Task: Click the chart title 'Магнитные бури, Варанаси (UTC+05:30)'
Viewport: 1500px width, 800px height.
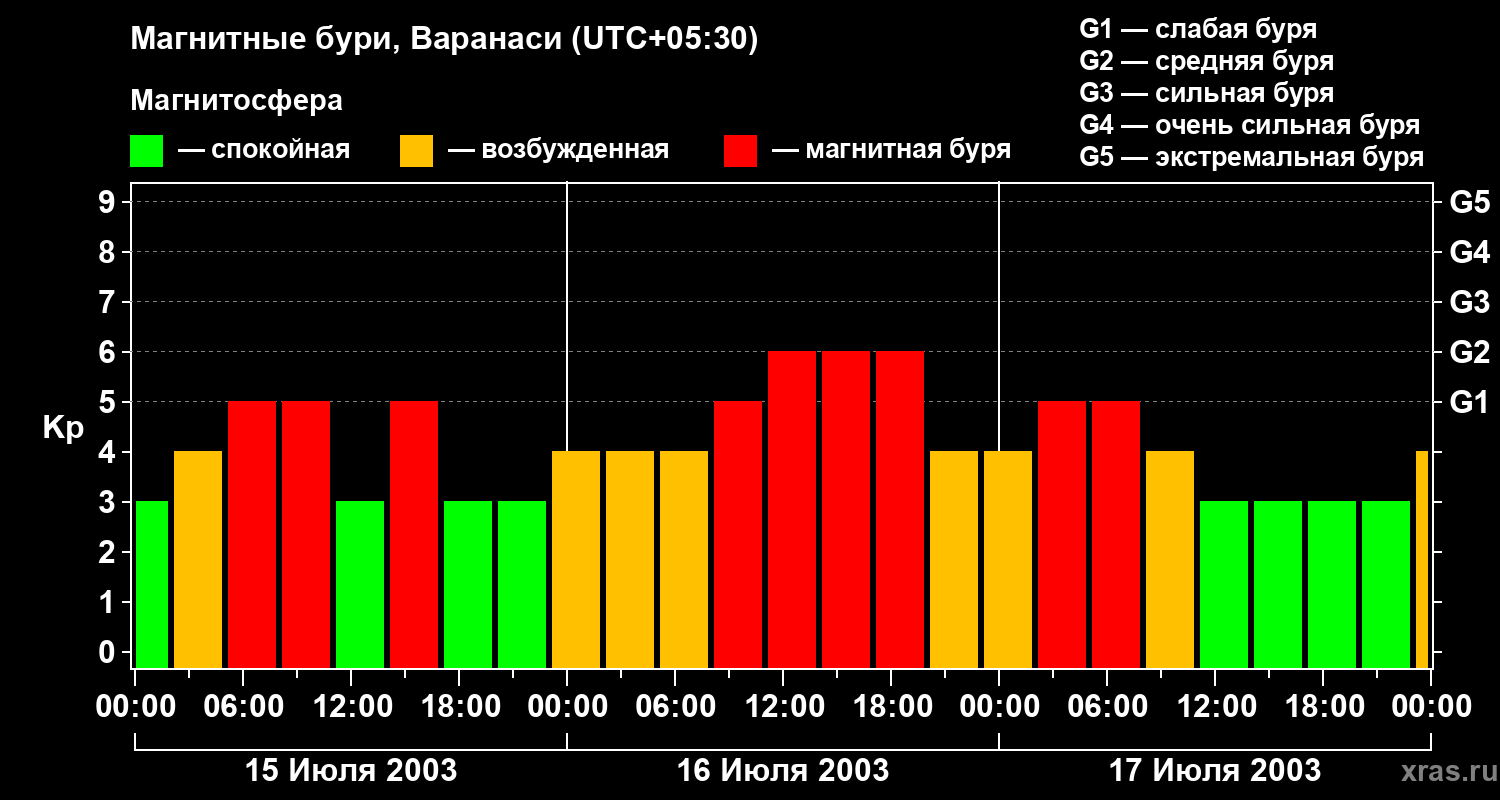Action: point(444,40)
